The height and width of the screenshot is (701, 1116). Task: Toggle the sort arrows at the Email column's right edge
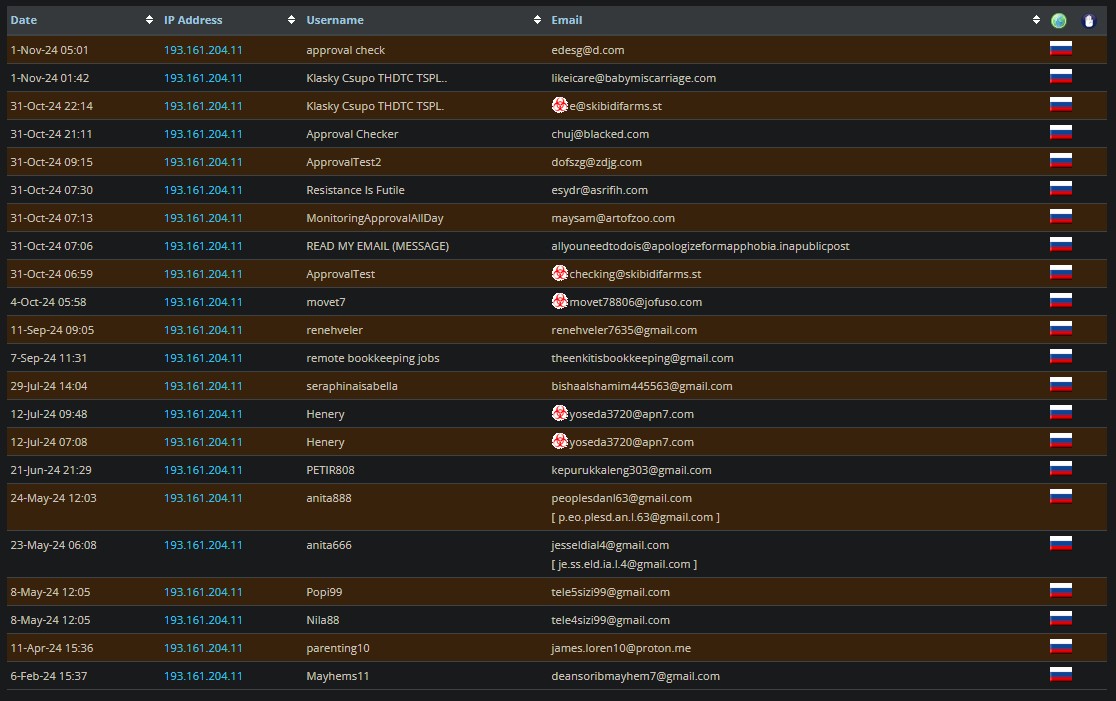1036,20
